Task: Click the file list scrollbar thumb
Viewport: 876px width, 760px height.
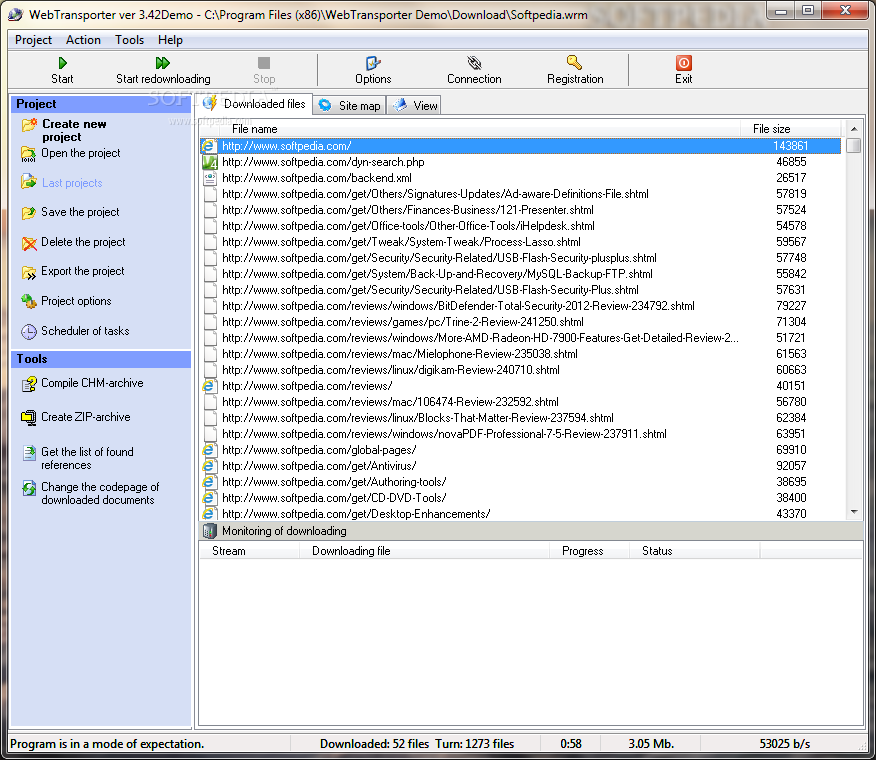Action: click(854, 146)
